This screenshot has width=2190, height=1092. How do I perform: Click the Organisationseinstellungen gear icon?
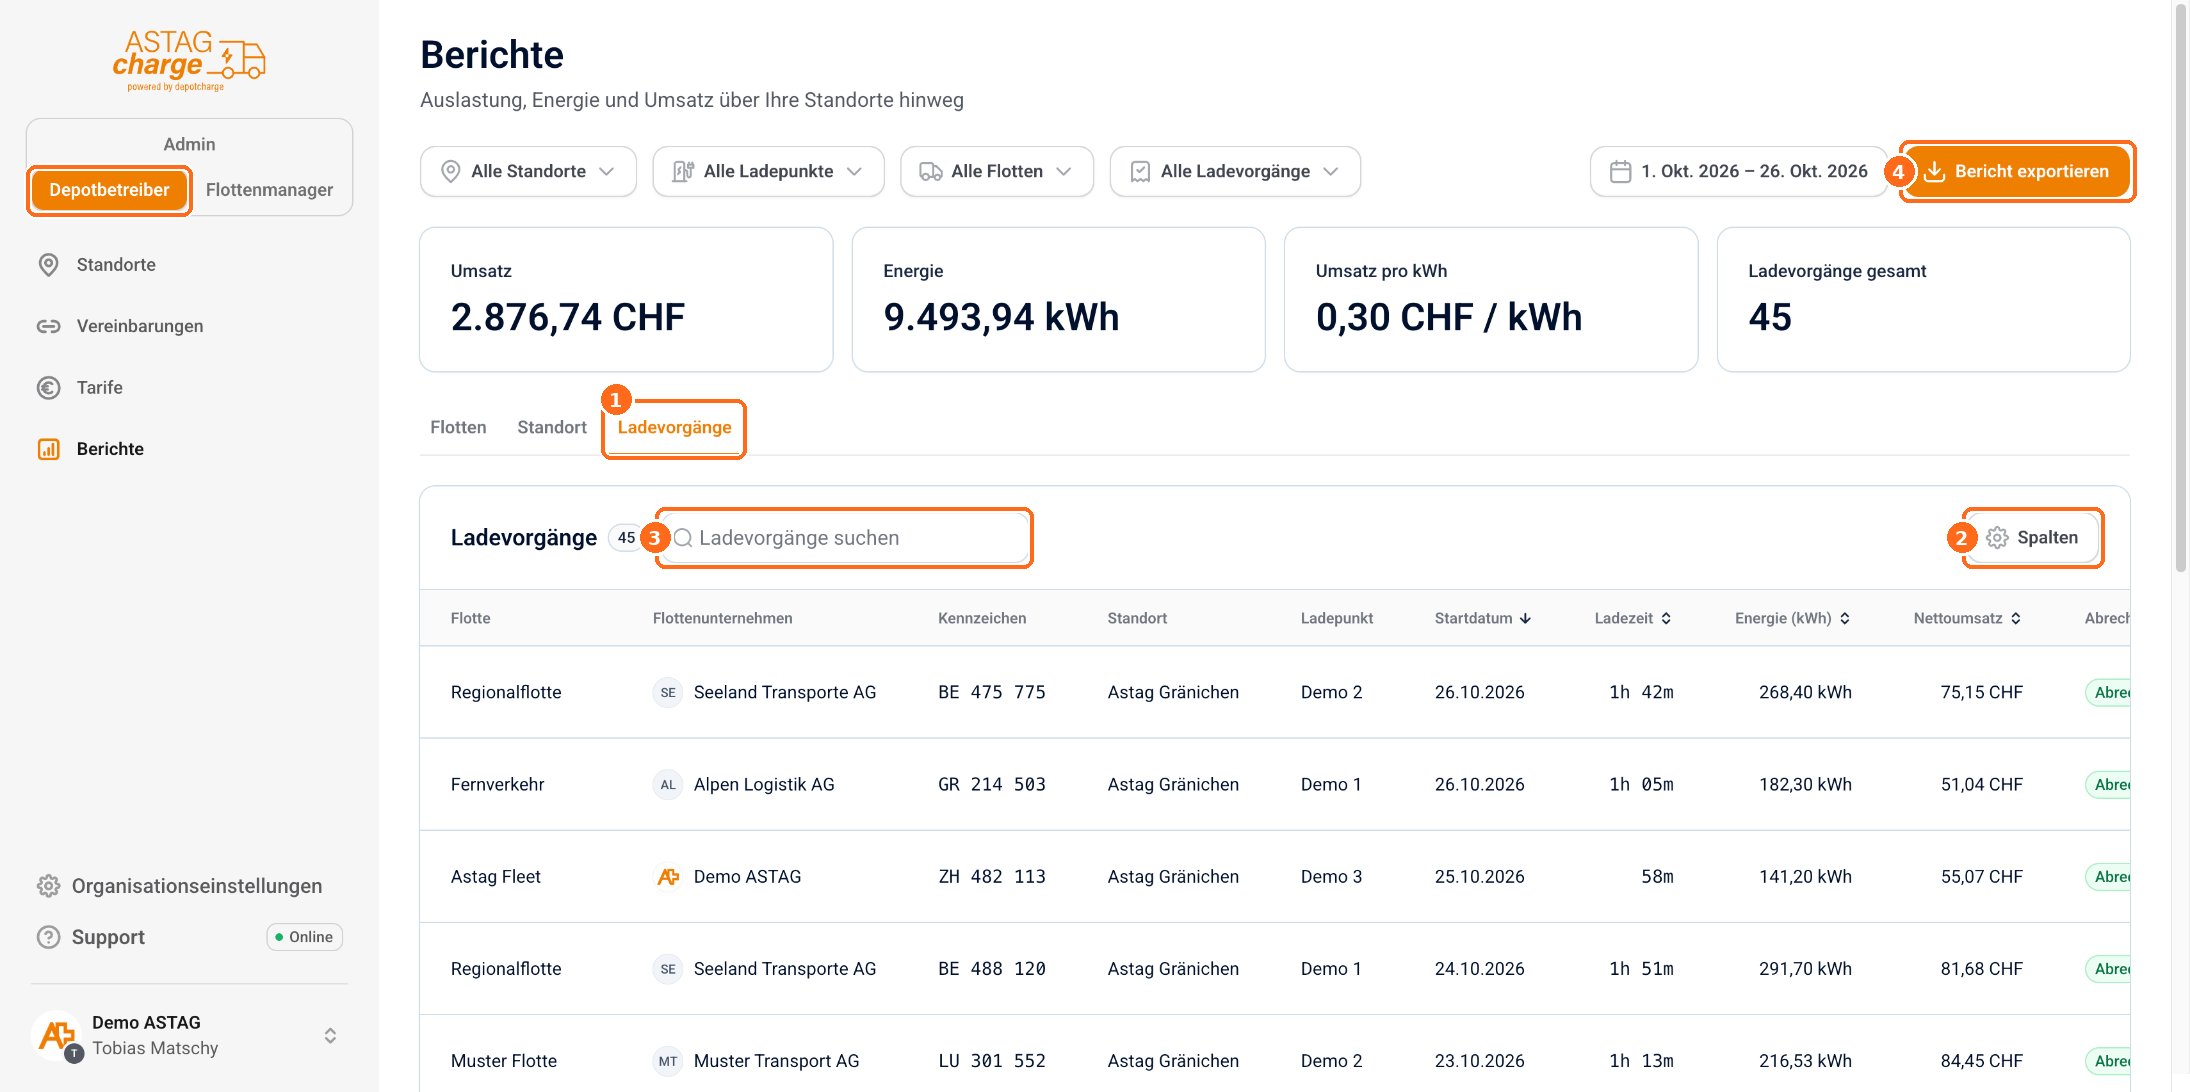pos(48,886)
